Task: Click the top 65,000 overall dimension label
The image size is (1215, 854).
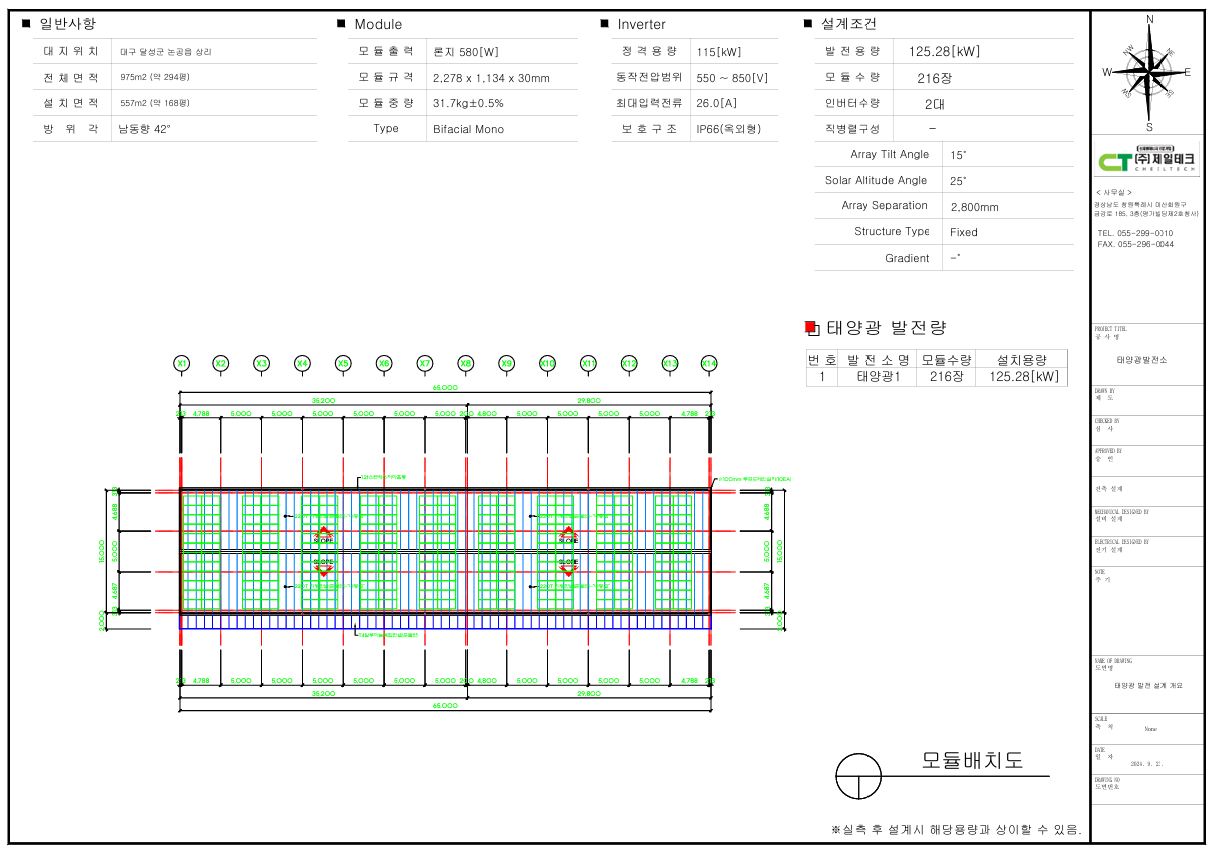Action: [x=445, y=387]
